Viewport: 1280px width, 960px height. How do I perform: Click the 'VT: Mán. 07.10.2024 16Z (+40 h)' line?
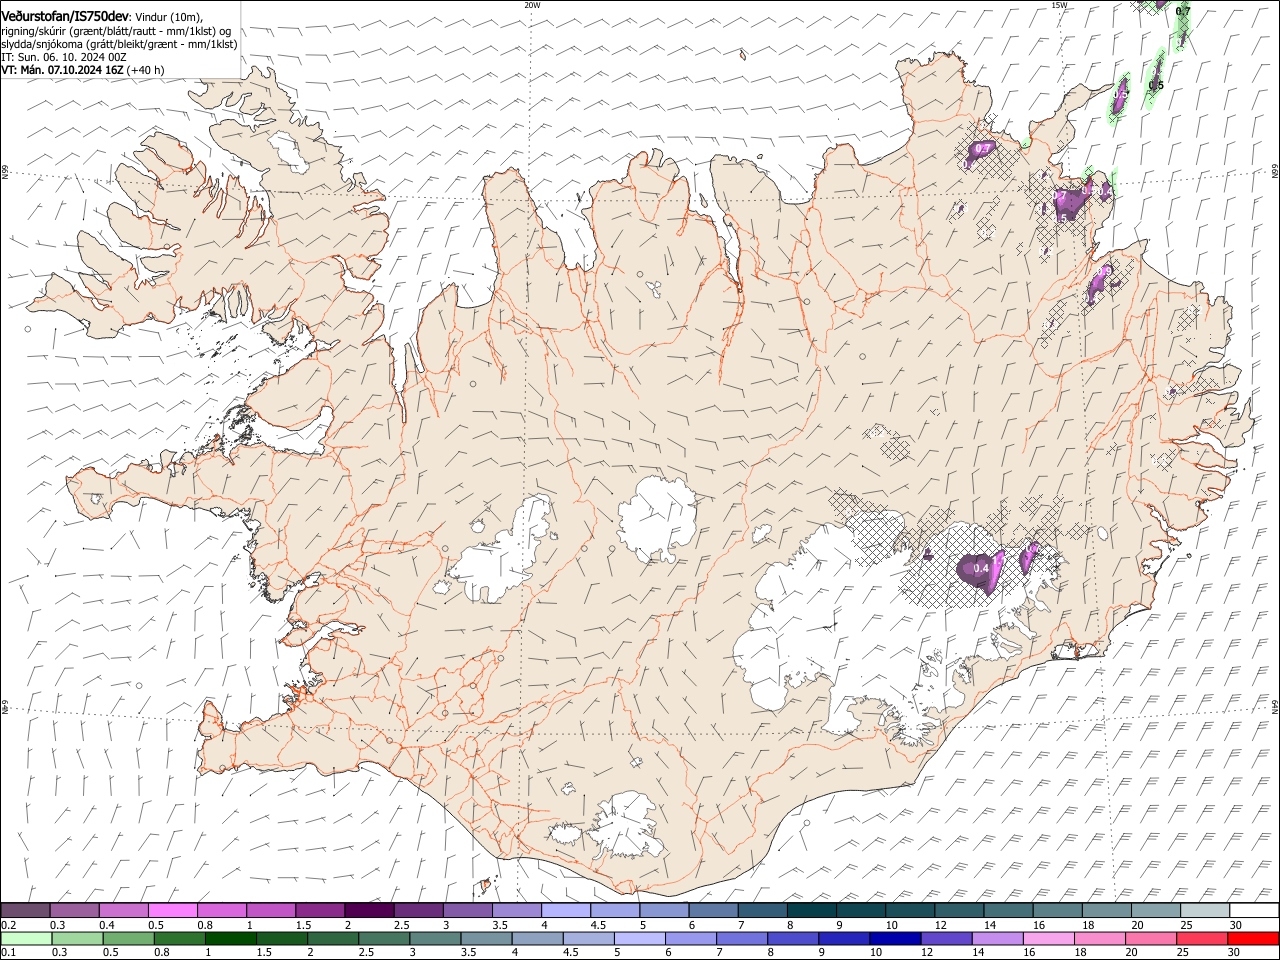pyautogui.click(x=83, y=70)
